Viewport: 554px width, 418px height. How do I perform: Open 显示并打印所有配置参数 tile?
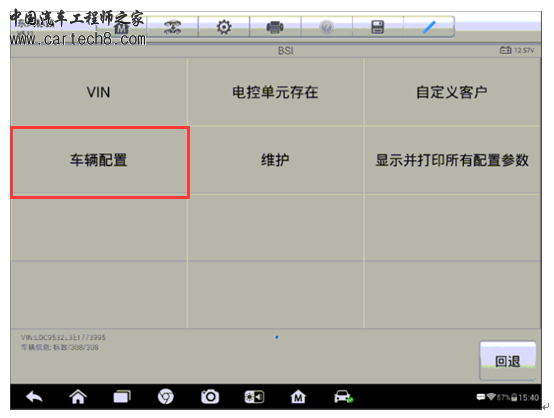(452, 160)
